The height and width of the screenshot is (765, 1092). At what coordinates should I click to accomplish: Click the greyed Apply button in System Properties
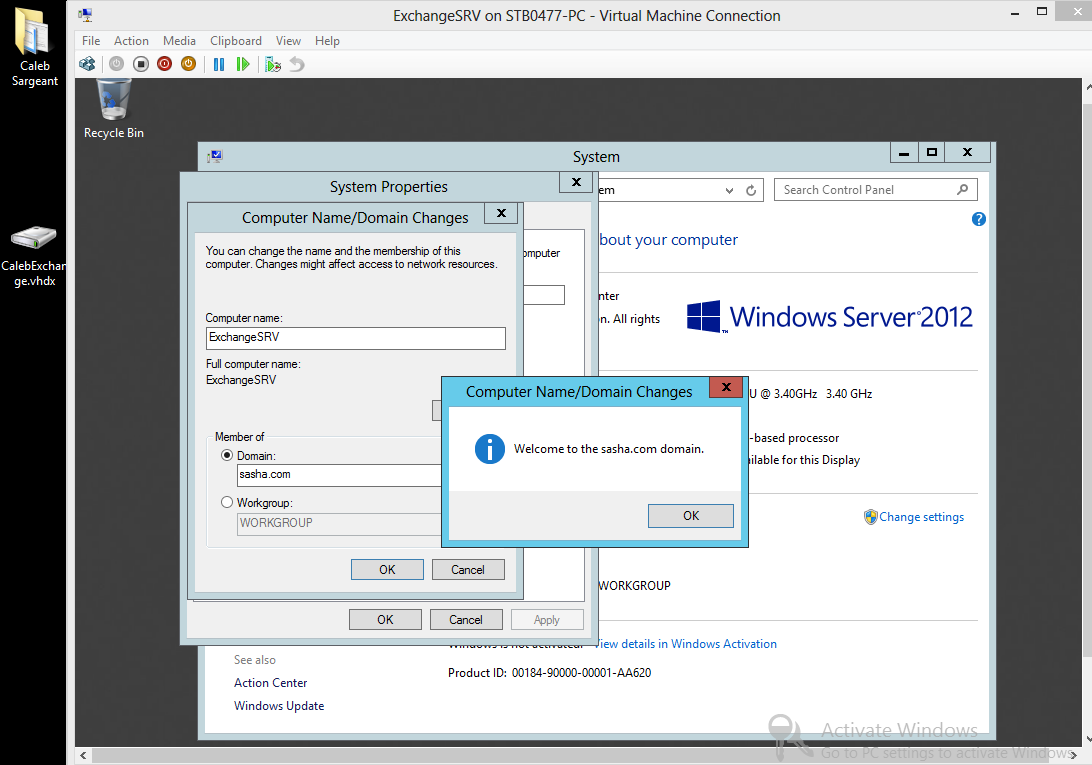click(547, 619)
